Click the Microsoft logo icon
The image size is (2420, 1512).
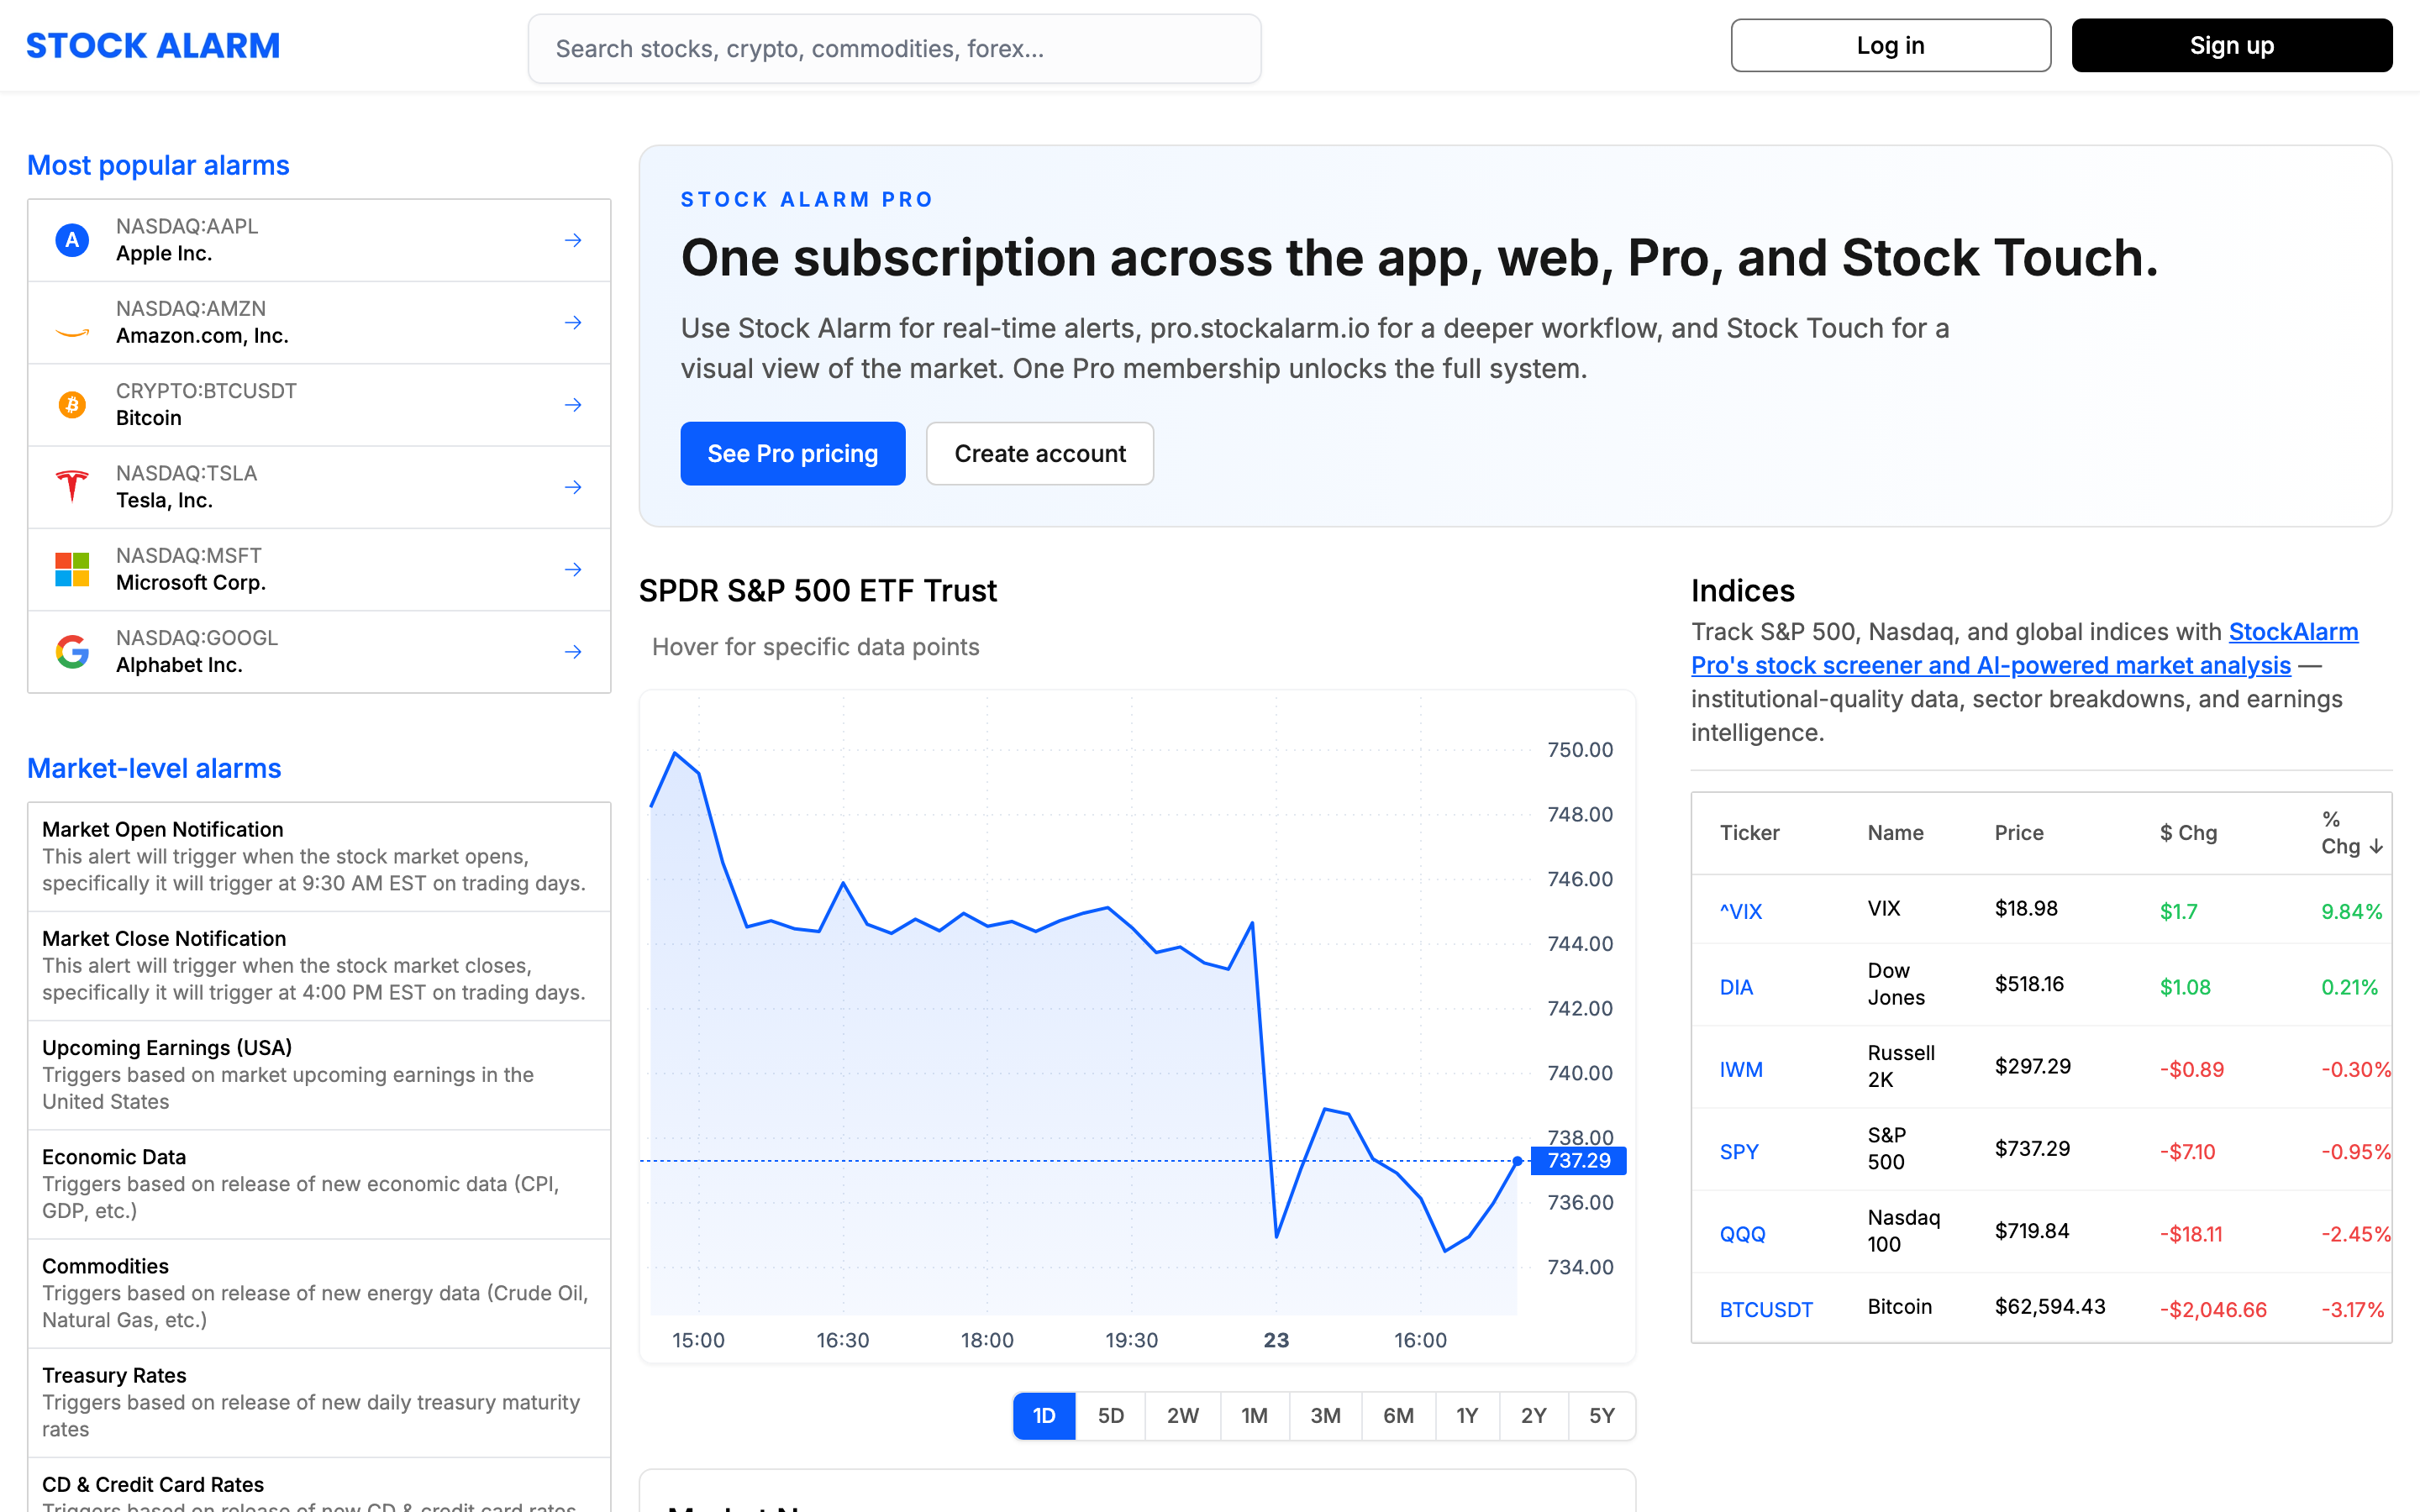coord(72,569)
